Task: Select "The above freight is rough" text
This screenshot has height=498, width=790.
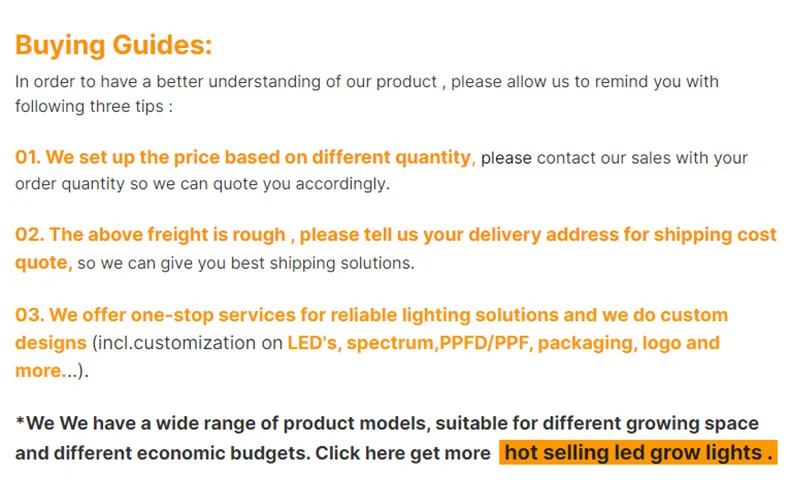Action: pos(168,235)
